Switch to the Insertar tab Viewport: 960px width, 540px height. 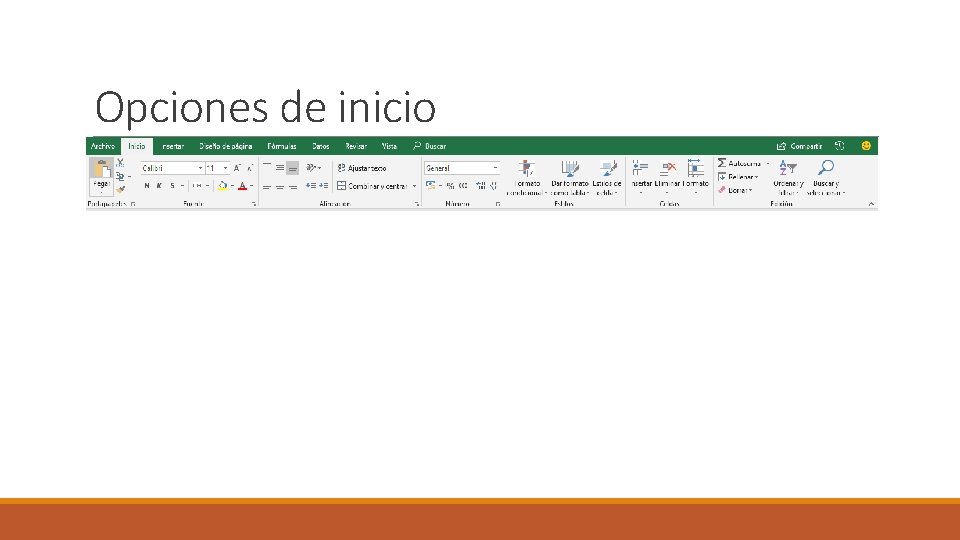173,146
